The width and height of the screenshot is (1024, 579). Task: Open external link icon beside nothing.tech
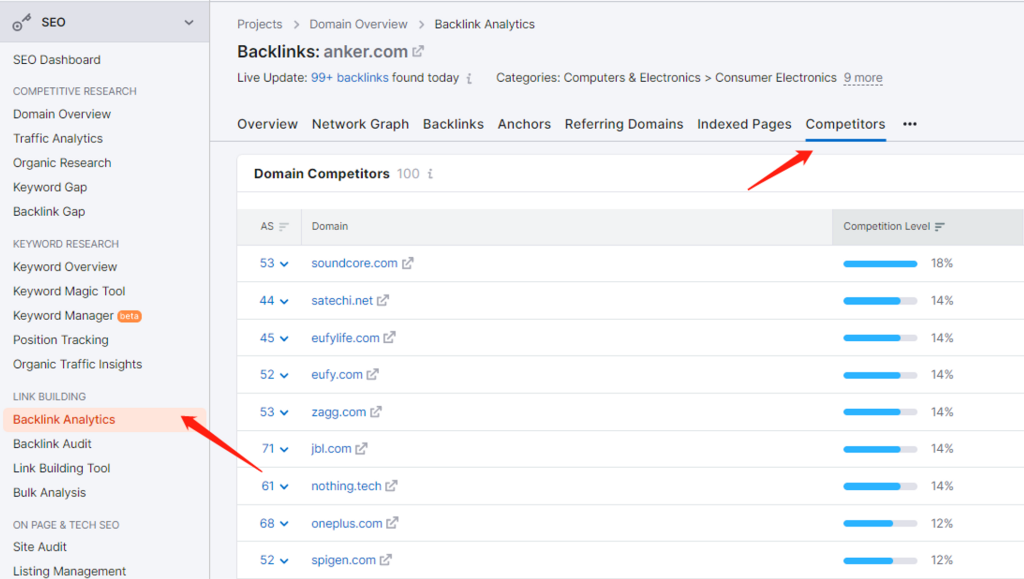391,486
